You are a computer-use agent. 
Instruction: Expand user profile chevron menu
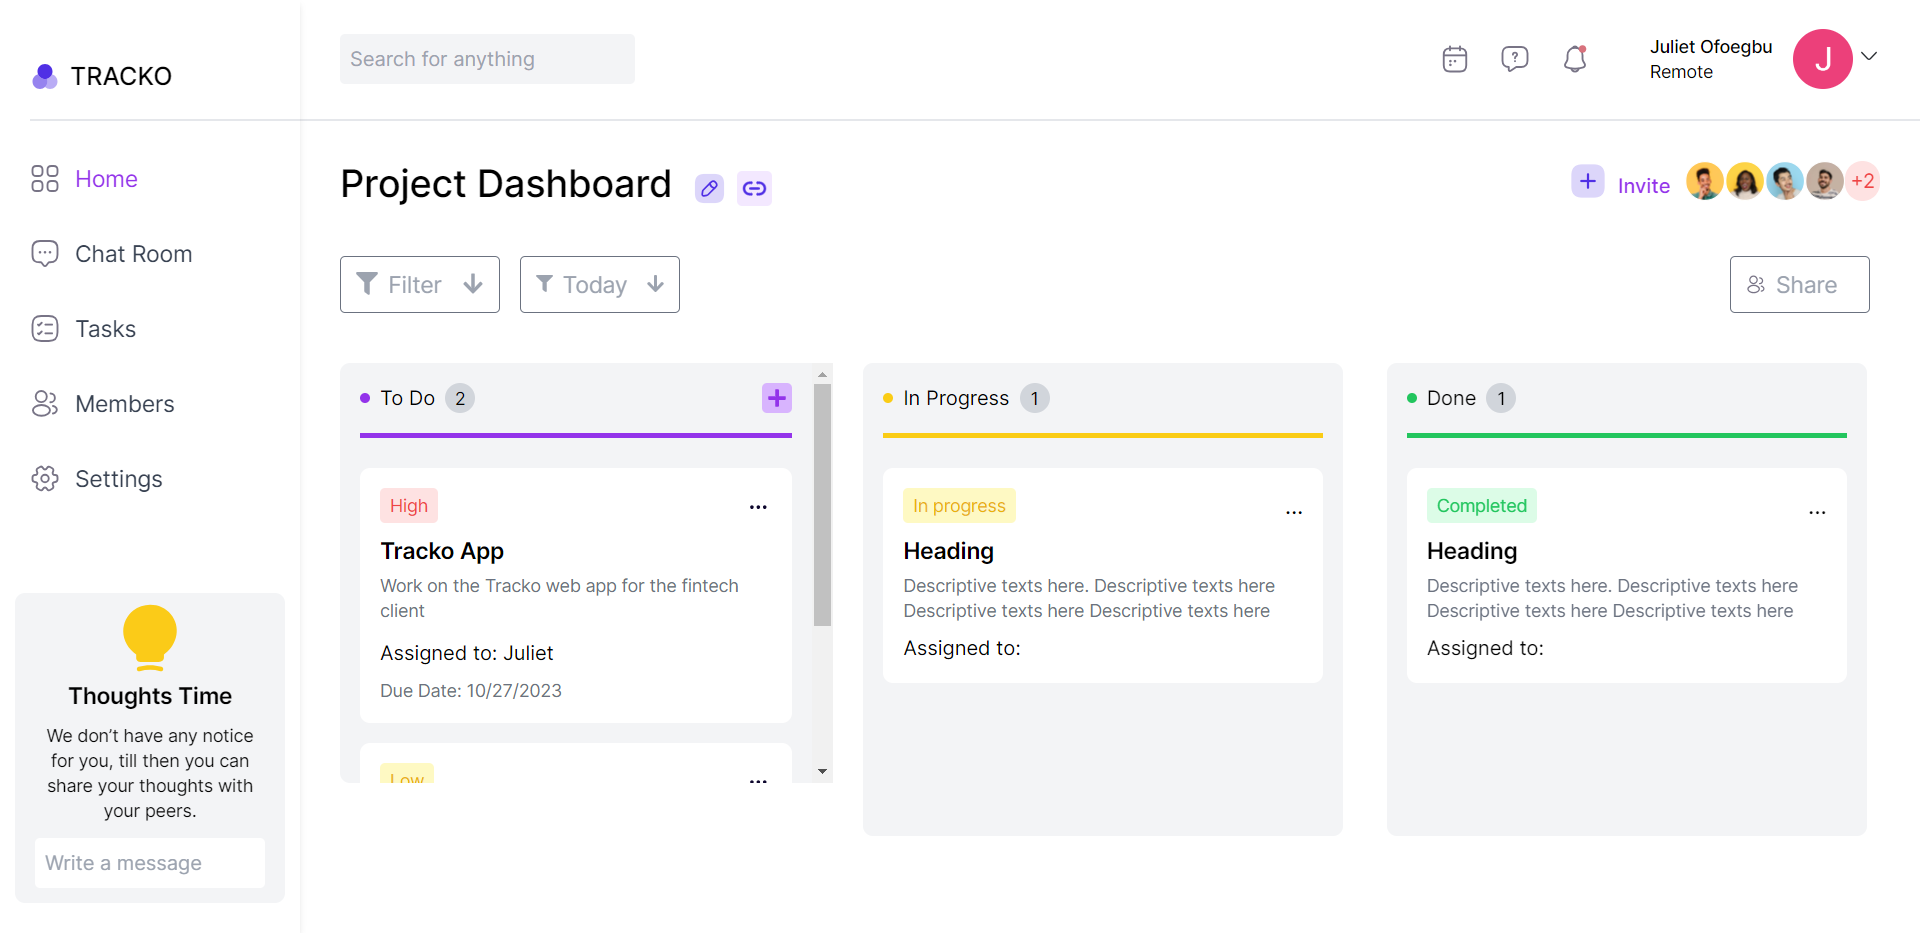pos(1869,57)
